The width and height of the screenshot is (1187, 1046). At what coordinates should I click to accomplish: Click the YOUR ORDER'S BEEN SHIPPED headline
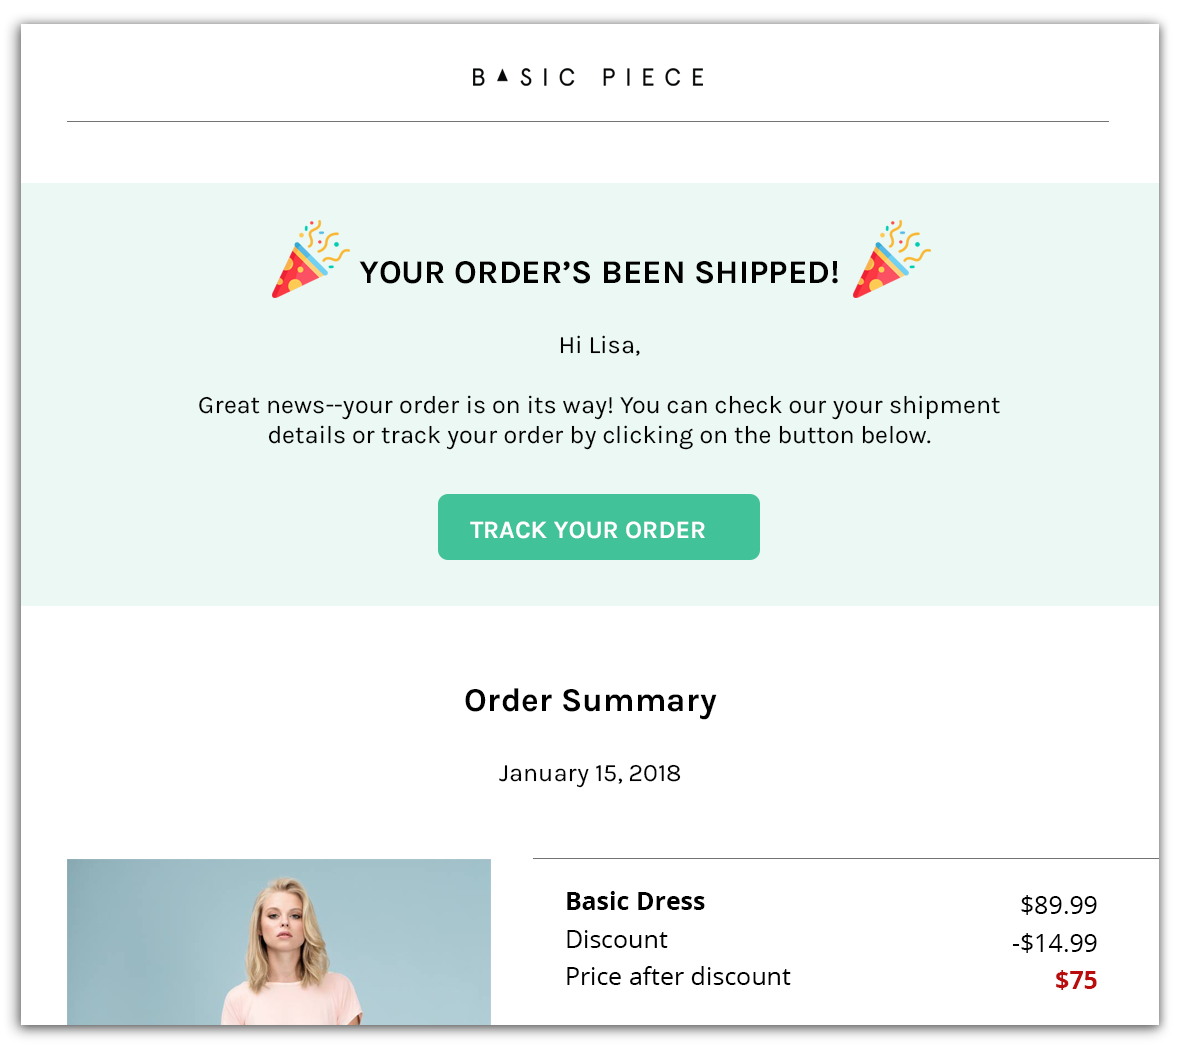tap(598, 272)
